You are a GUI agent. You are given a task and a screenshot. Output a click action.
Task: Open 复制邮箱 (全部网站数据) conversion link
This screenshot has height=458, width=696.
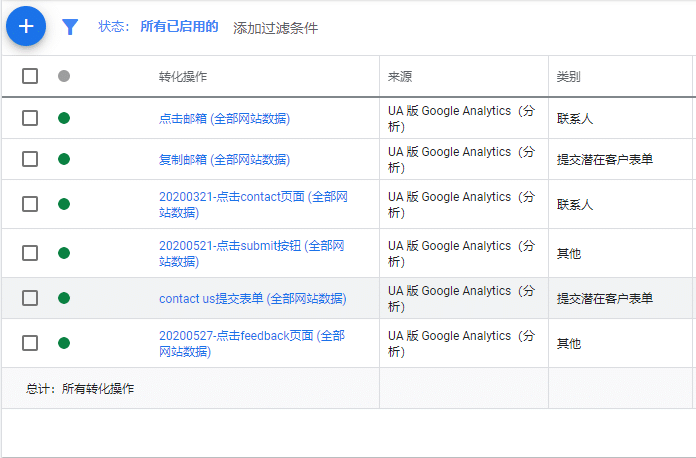tap(224, 159)
